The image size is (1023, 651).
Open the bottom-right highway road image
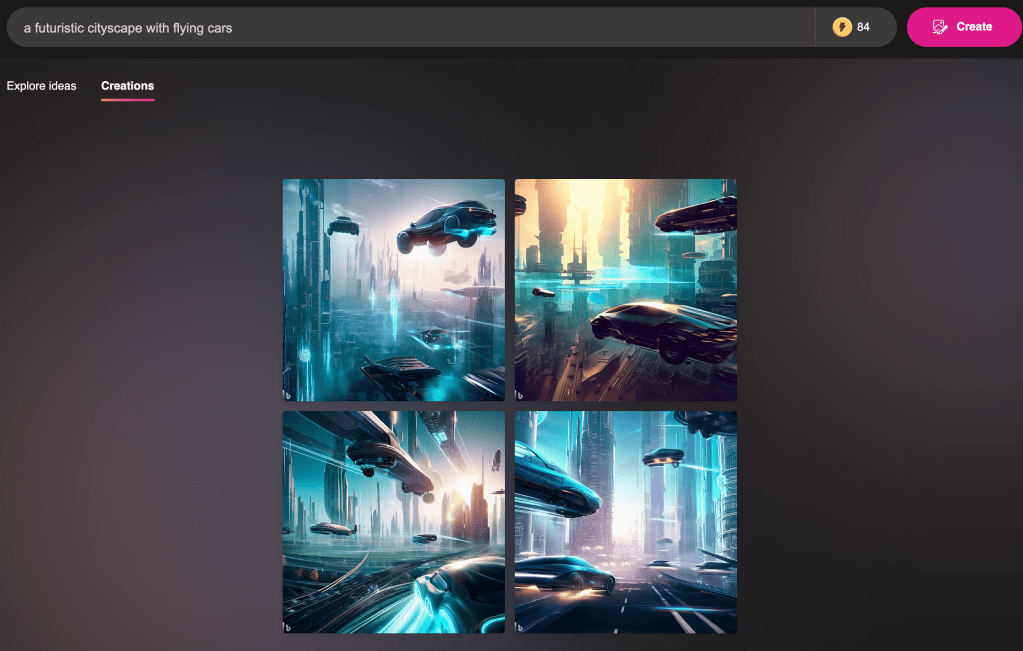[x=625, y=521]
